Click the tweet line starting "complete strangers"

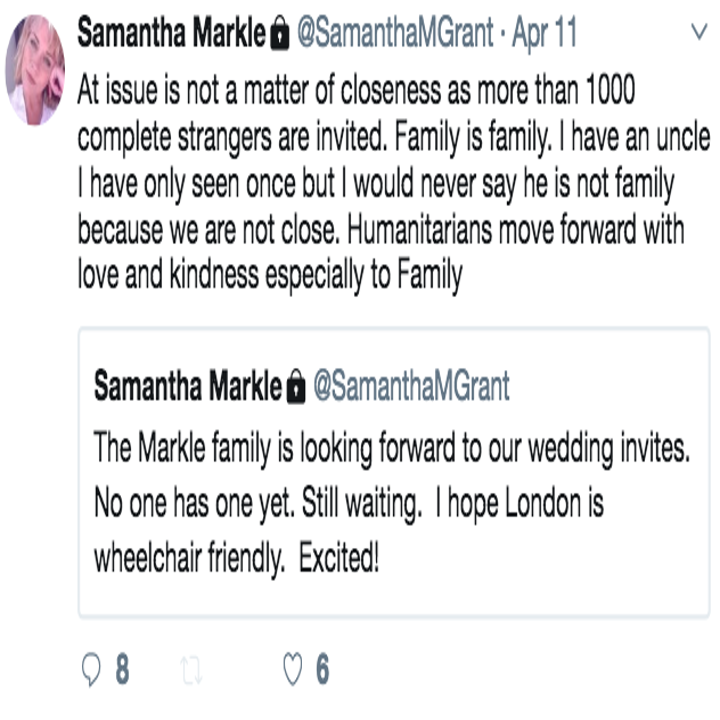(x=393, y=138)
